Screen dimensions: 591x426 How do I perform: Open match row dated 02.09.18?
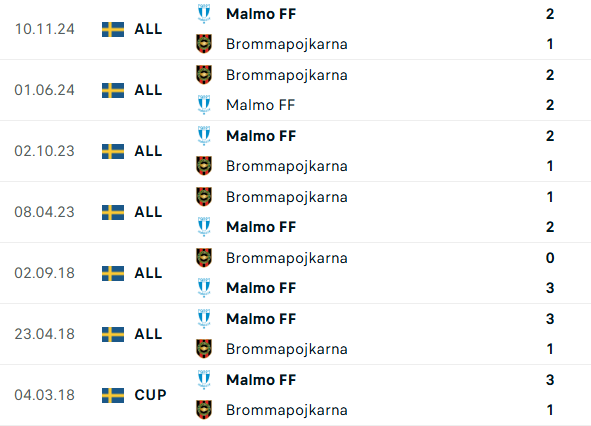[296, 273]
